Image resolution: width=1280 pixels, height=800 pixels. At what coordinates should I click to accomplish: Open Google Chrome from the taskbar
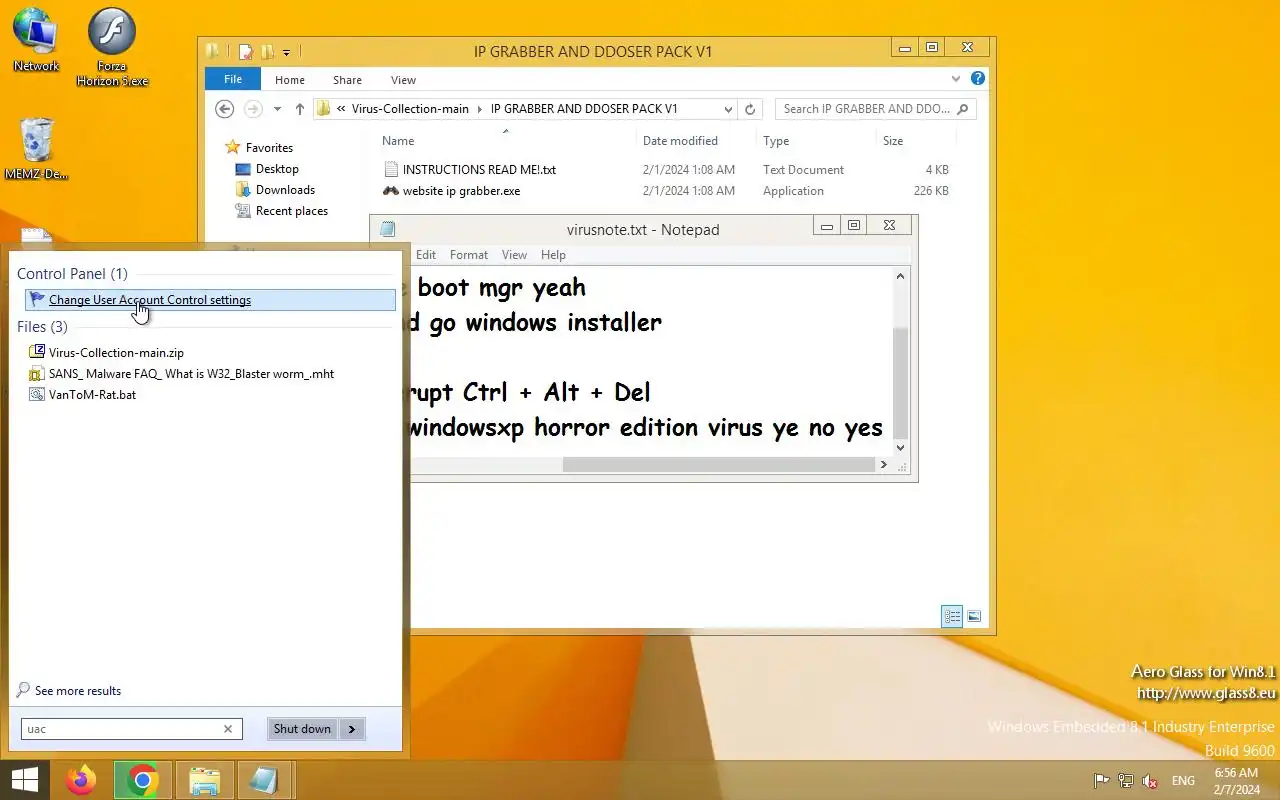tap(142, 780)
